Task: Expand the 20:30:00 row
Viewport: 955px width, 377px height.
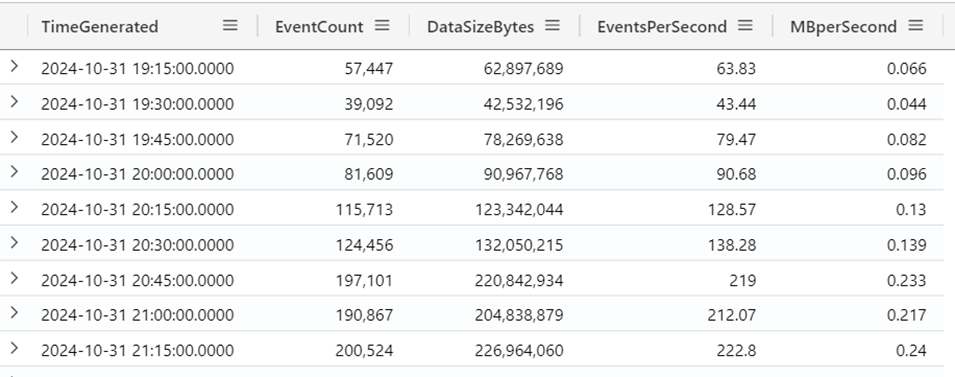Action: (14, 243)
